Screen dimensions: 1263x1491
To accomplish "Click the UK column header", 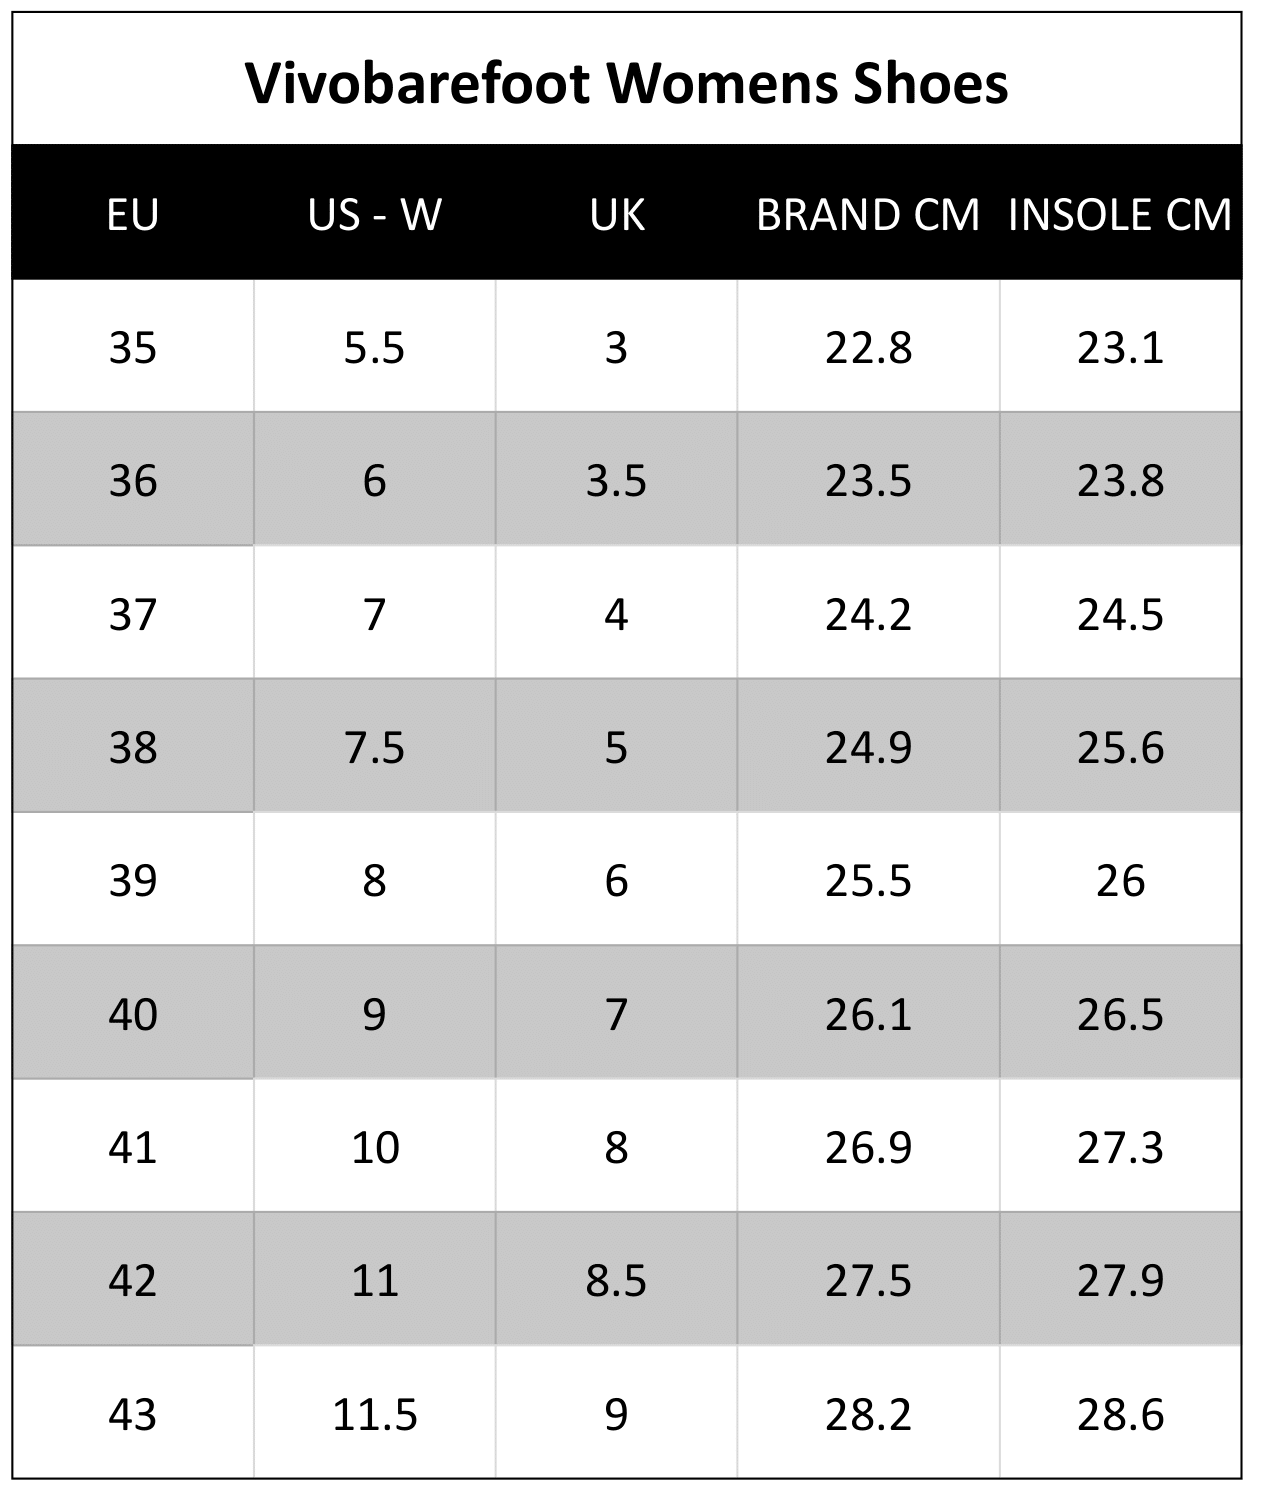I will click(617, 214).
